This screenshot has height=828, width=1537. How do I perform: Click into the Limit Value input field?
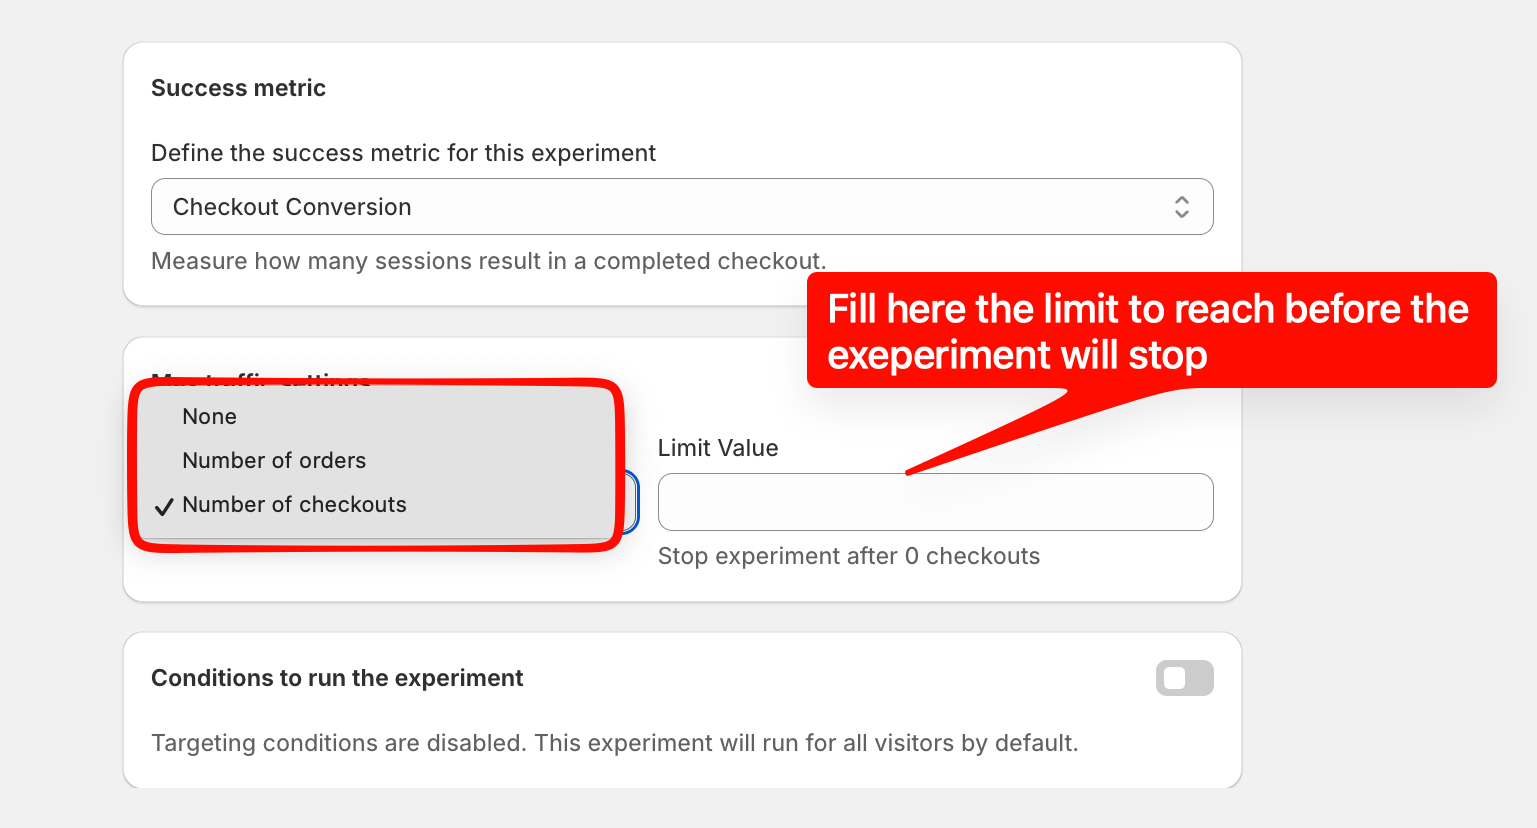coord(935,502)
